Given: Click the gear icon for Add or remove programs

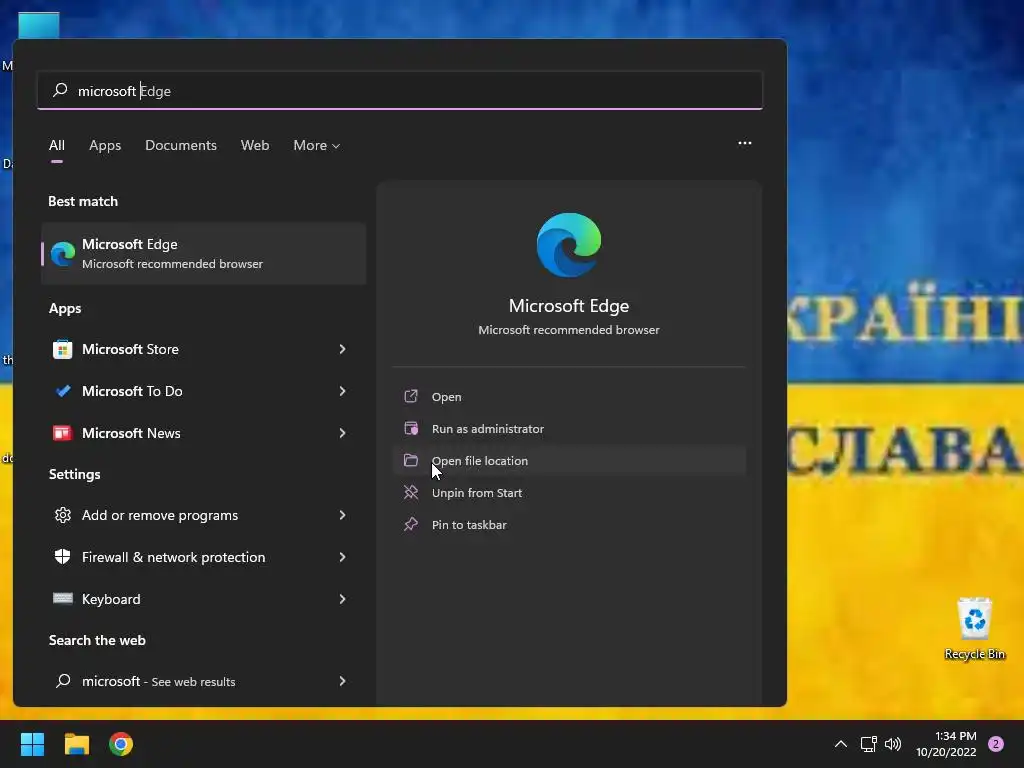Looking at the screenshot, I should 63,515.
